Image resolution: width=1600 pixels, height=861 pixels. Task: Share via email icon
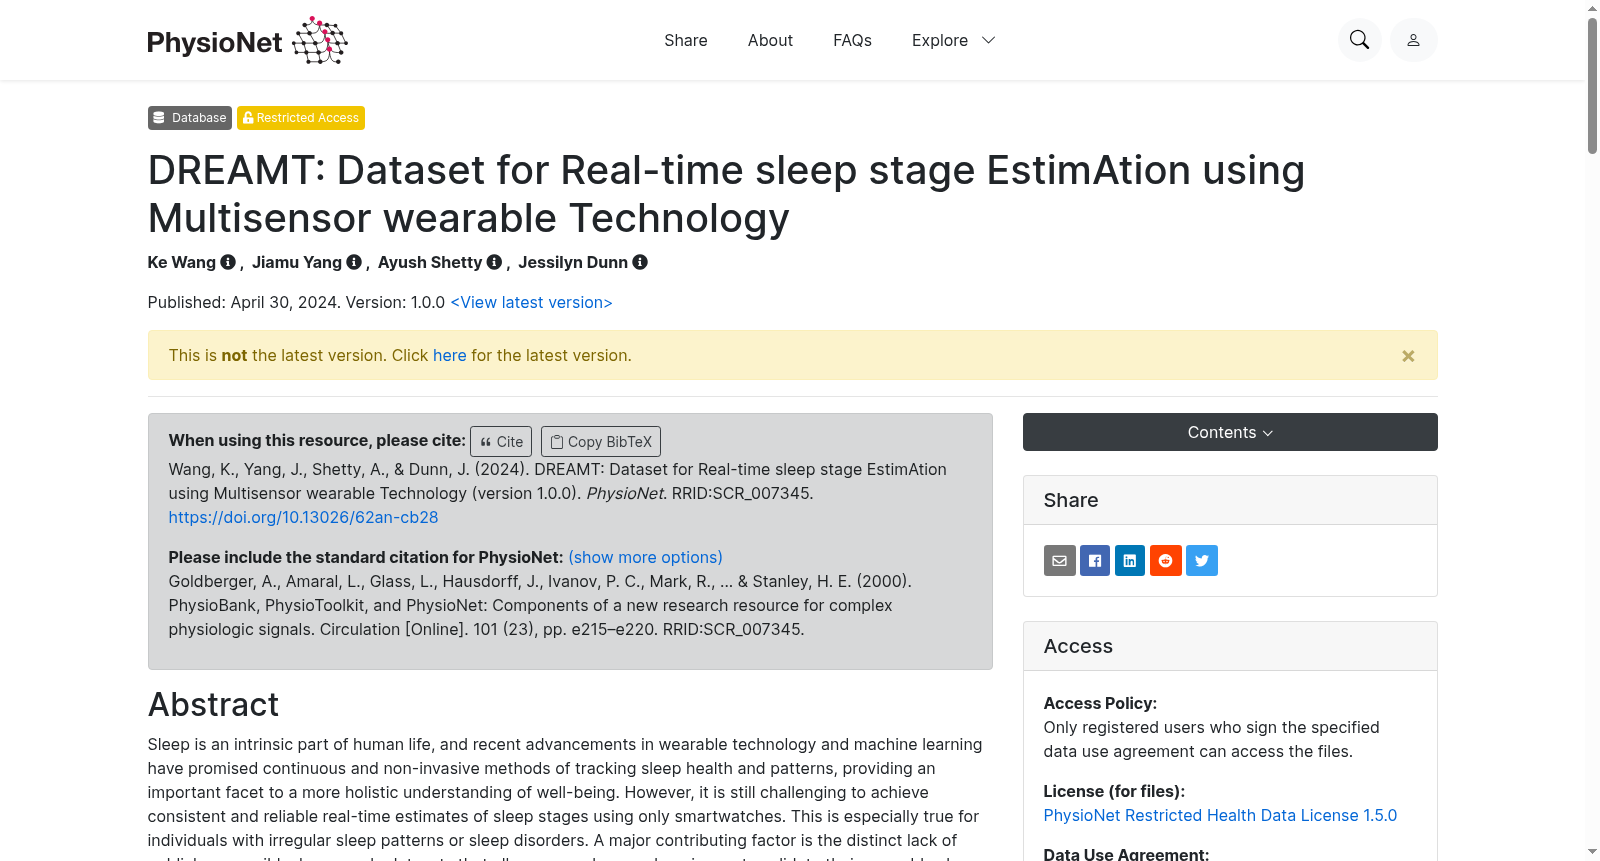1060,560
